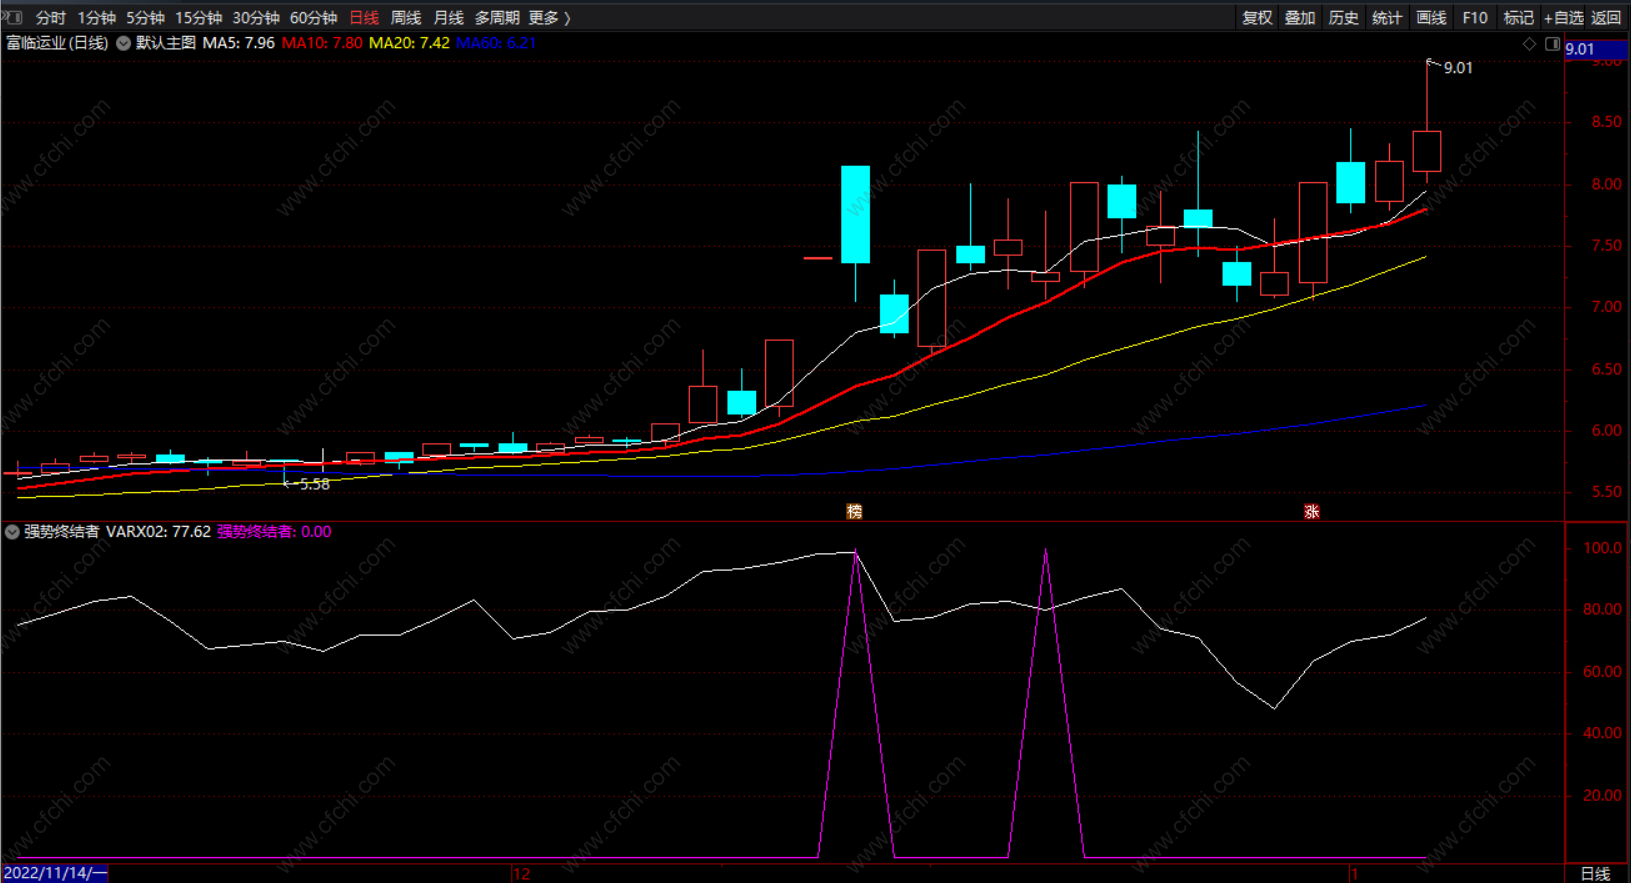Switch to 月线 monthly period
This screenshot has width=1631, height=883.
tap(448, 17)
